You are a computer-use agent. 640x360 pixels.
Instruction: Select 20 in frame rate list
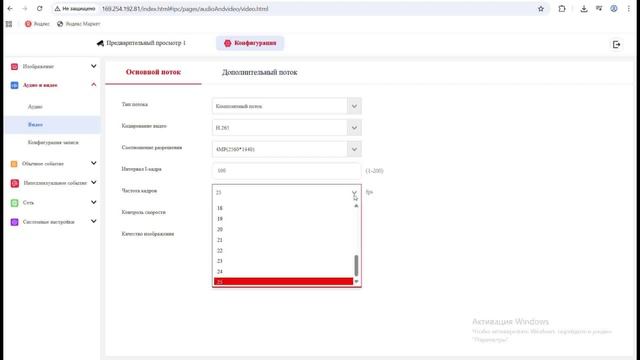pos(283,229)
